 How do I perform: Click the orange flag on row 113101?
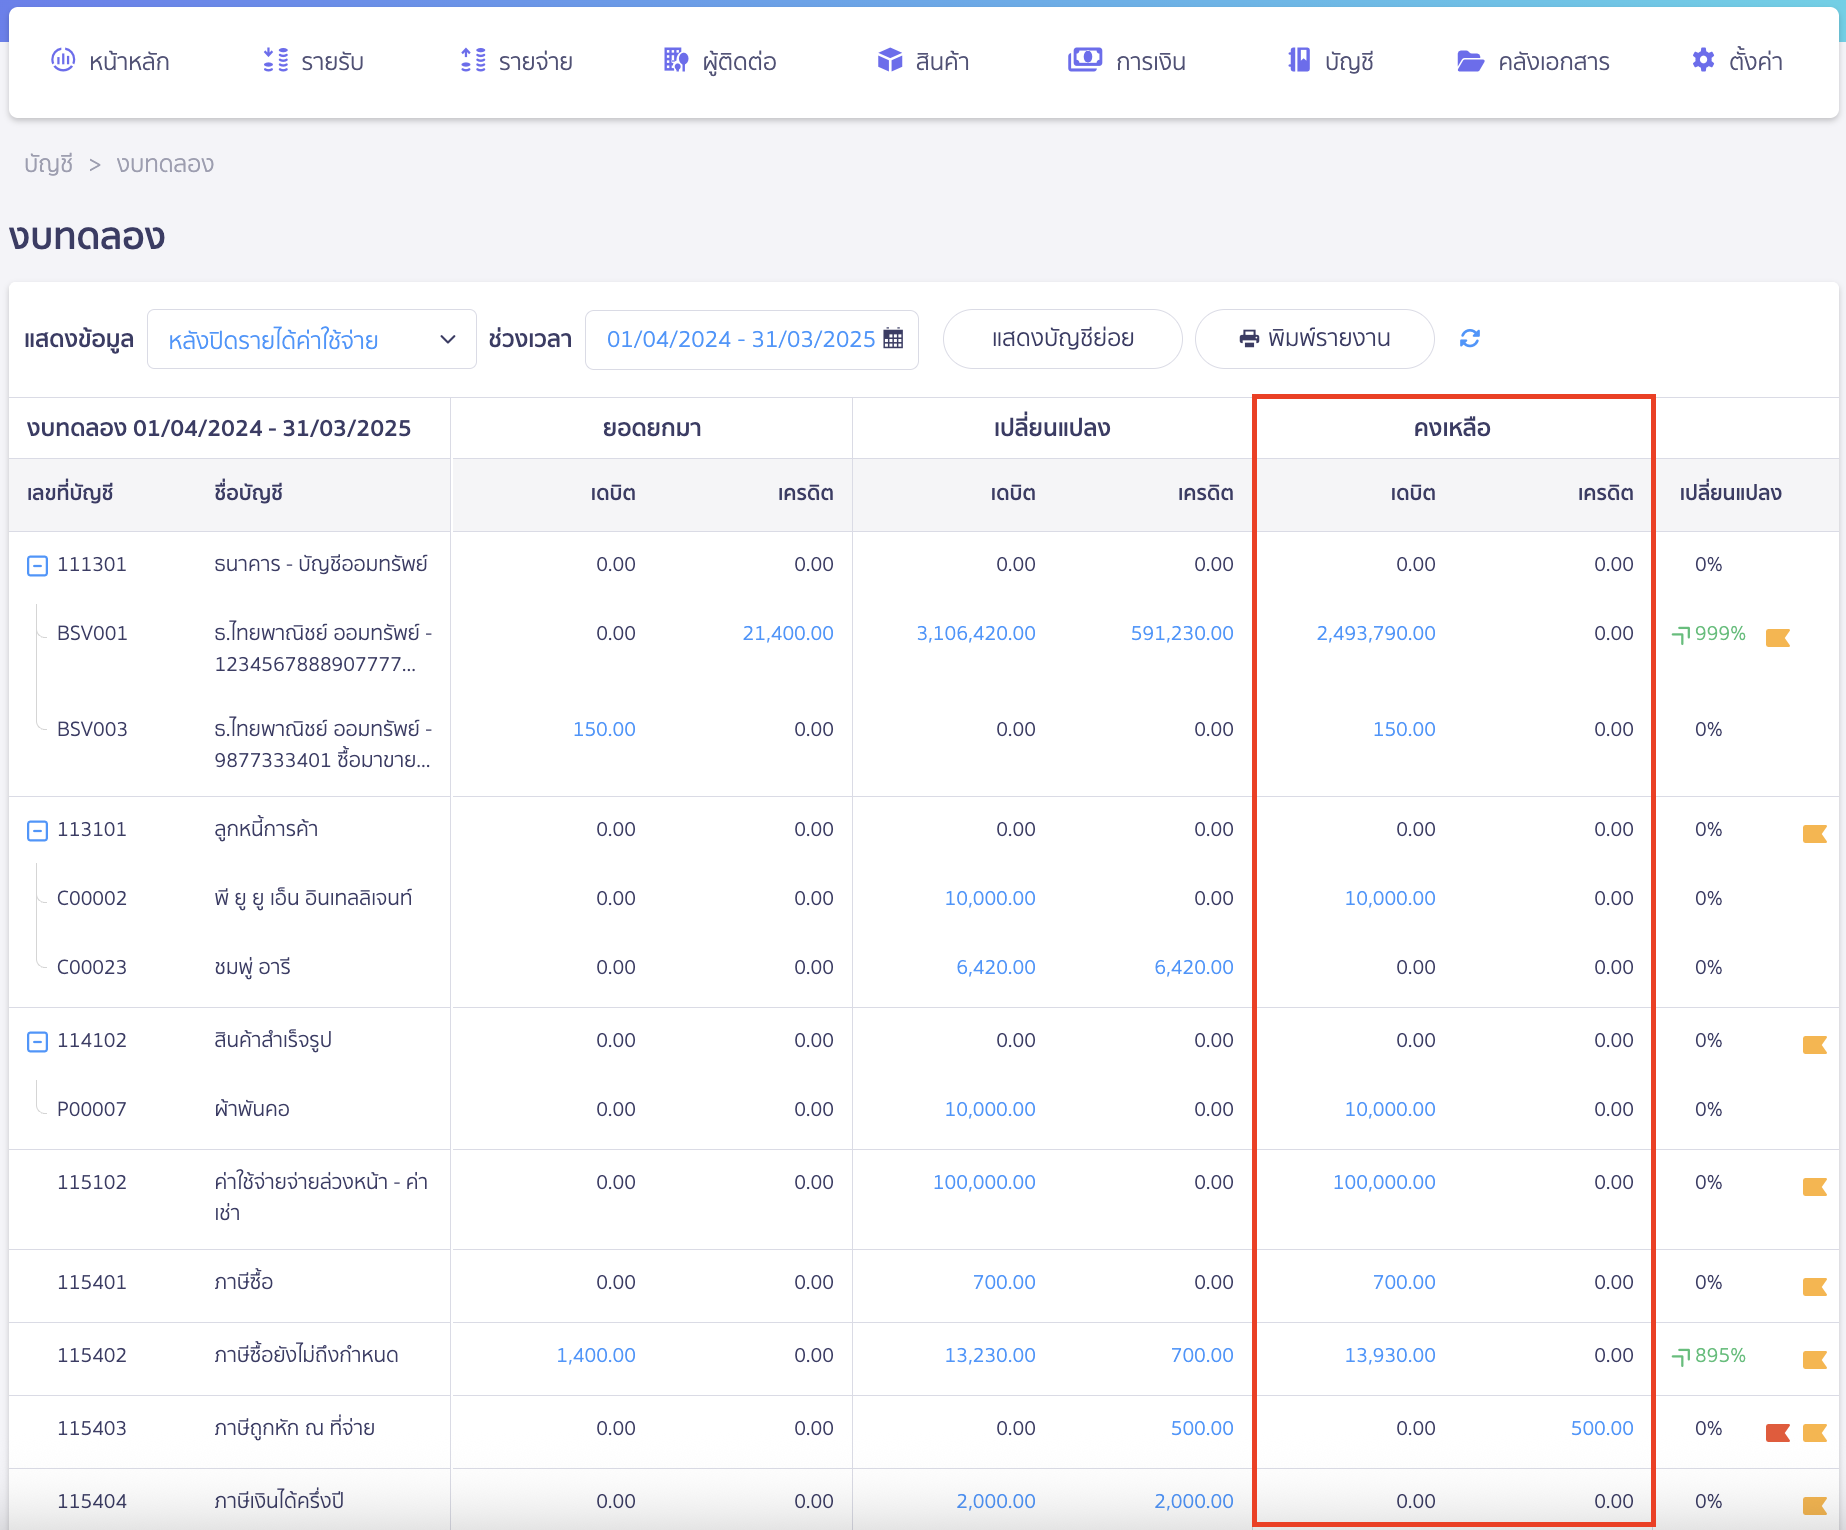(x=1814, y=833)
